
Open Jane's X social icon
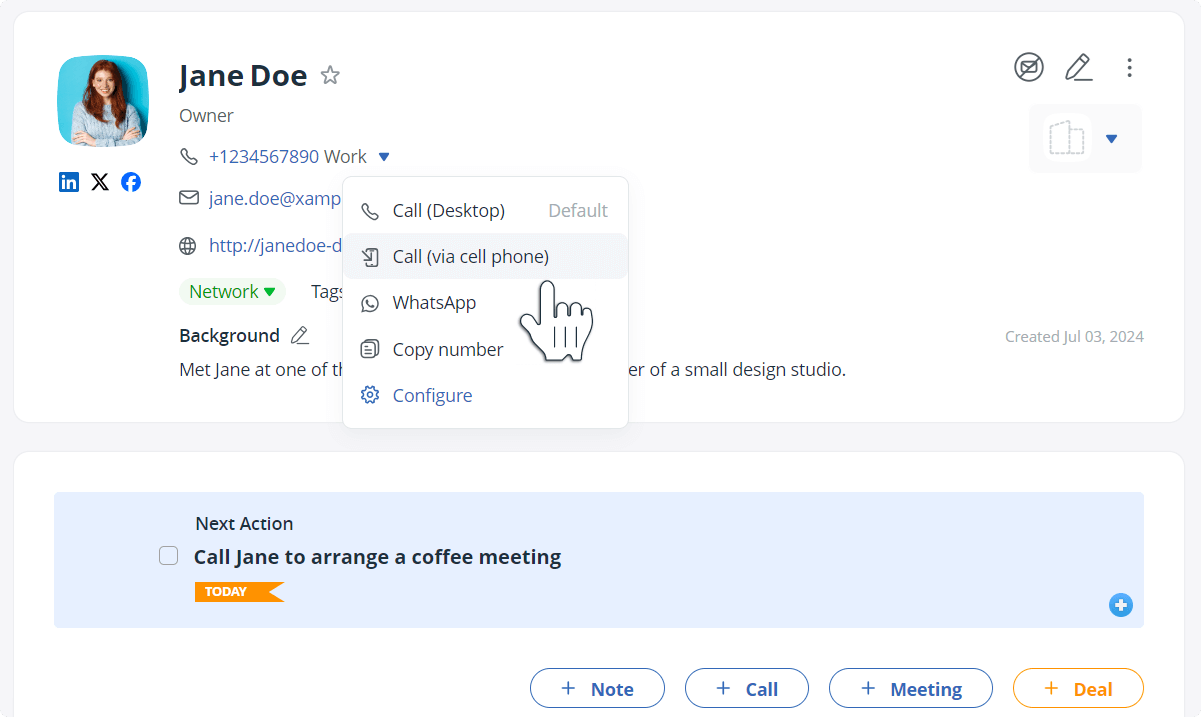[x=99, y=182]
